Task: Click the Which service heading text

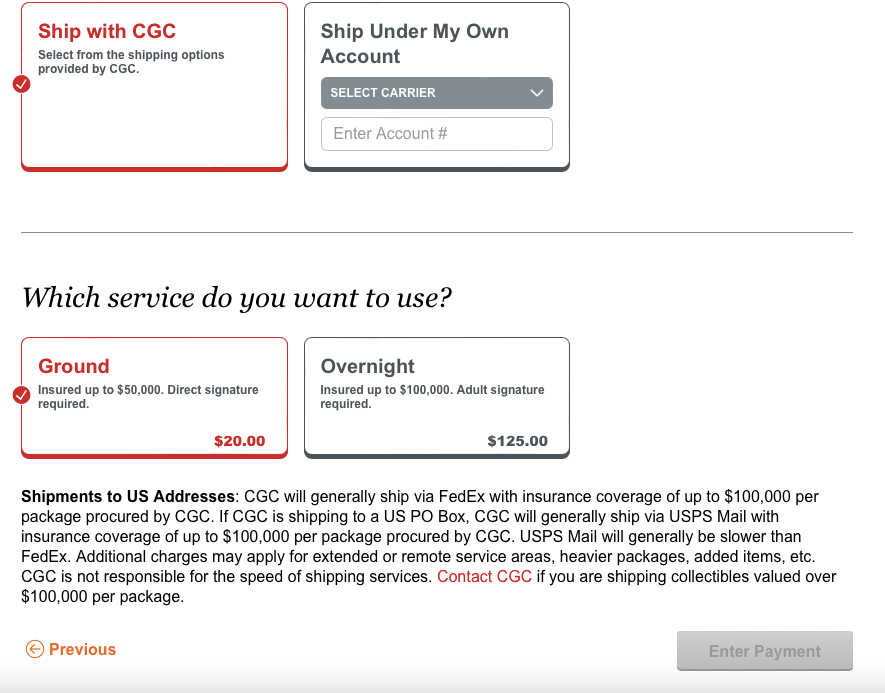Action: coord(237,297)
